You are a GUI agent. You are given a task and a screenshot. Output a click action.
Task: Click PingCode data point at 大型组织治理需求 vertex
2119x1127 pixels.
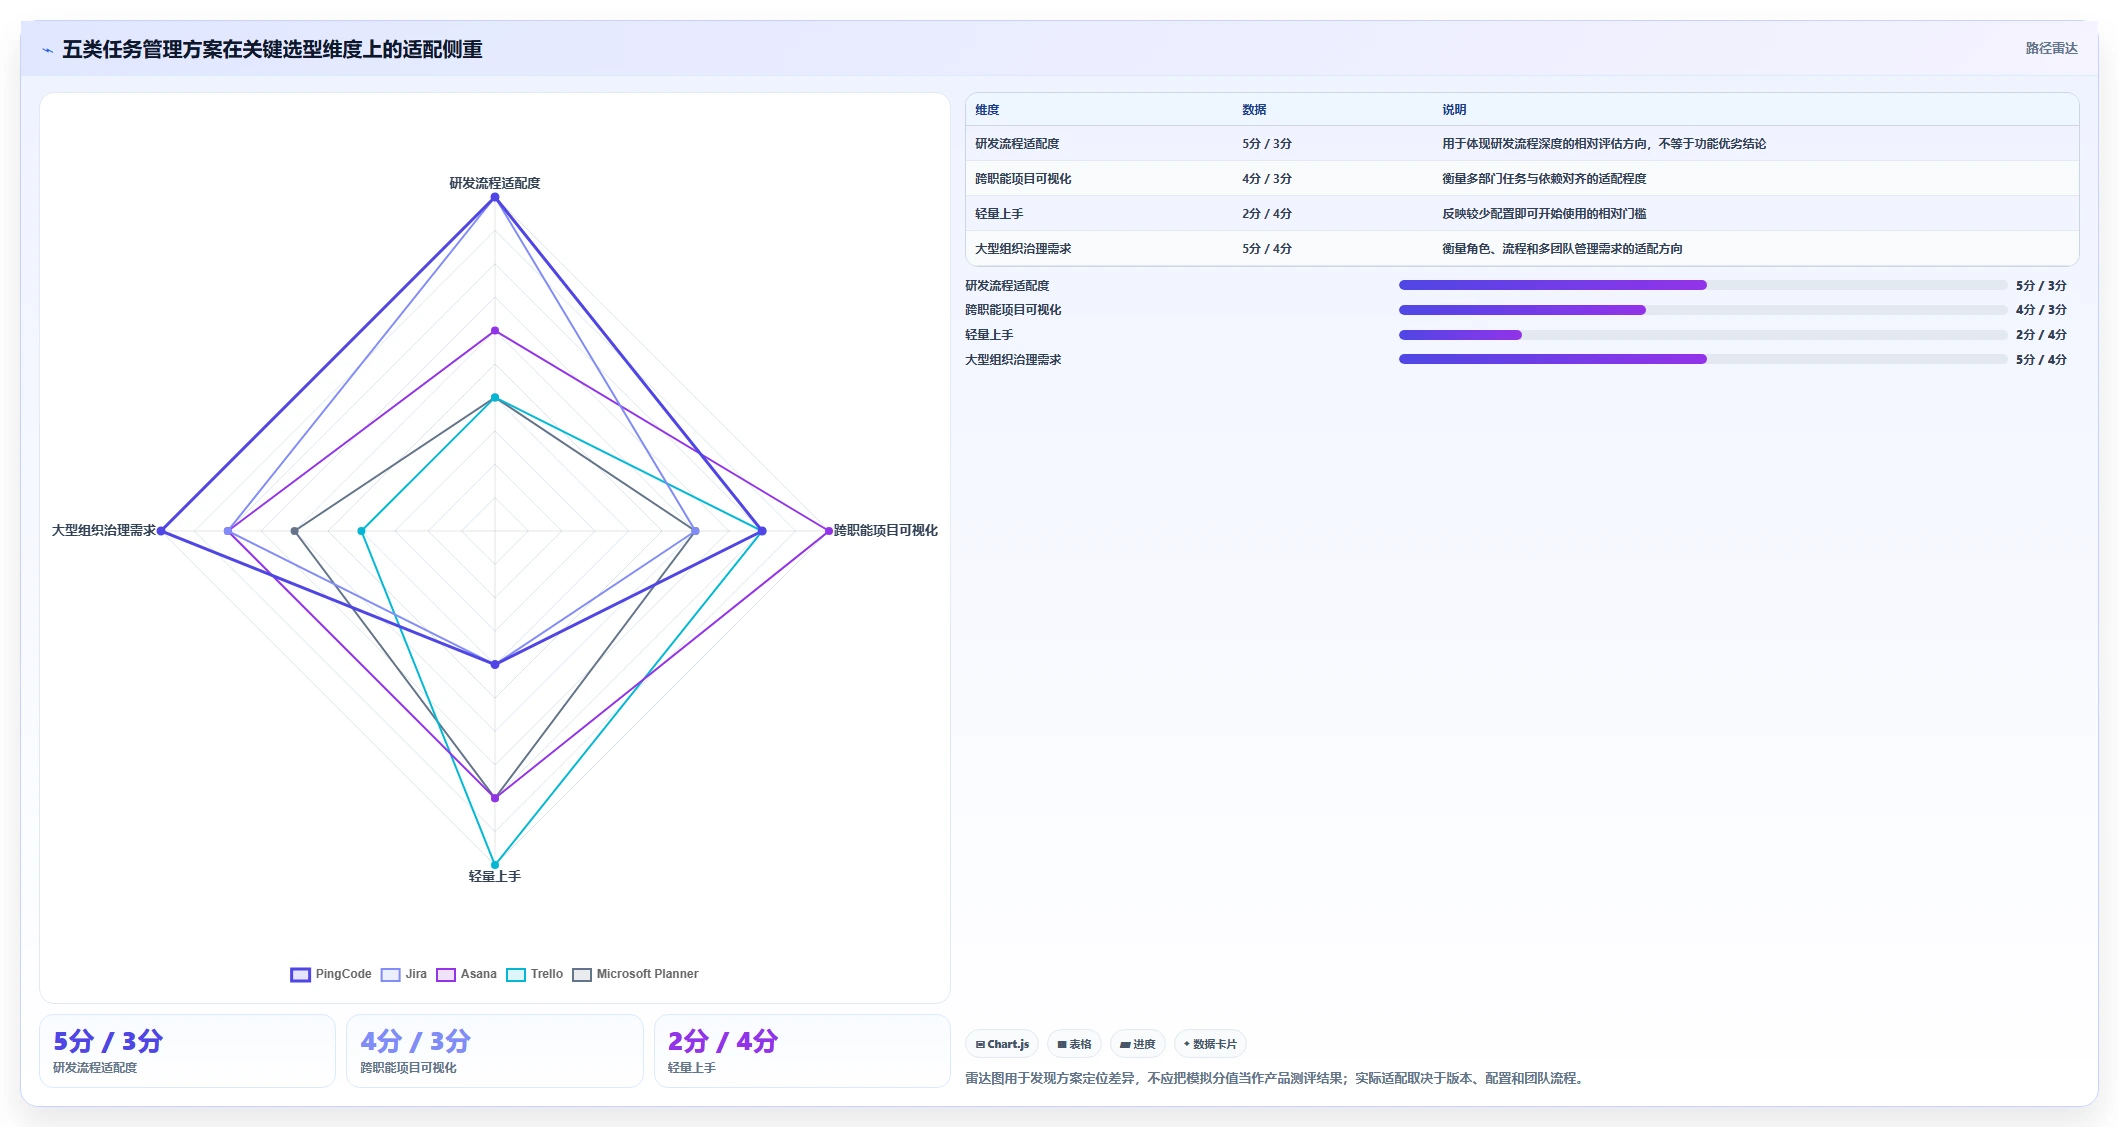click(x=161, y=531)
